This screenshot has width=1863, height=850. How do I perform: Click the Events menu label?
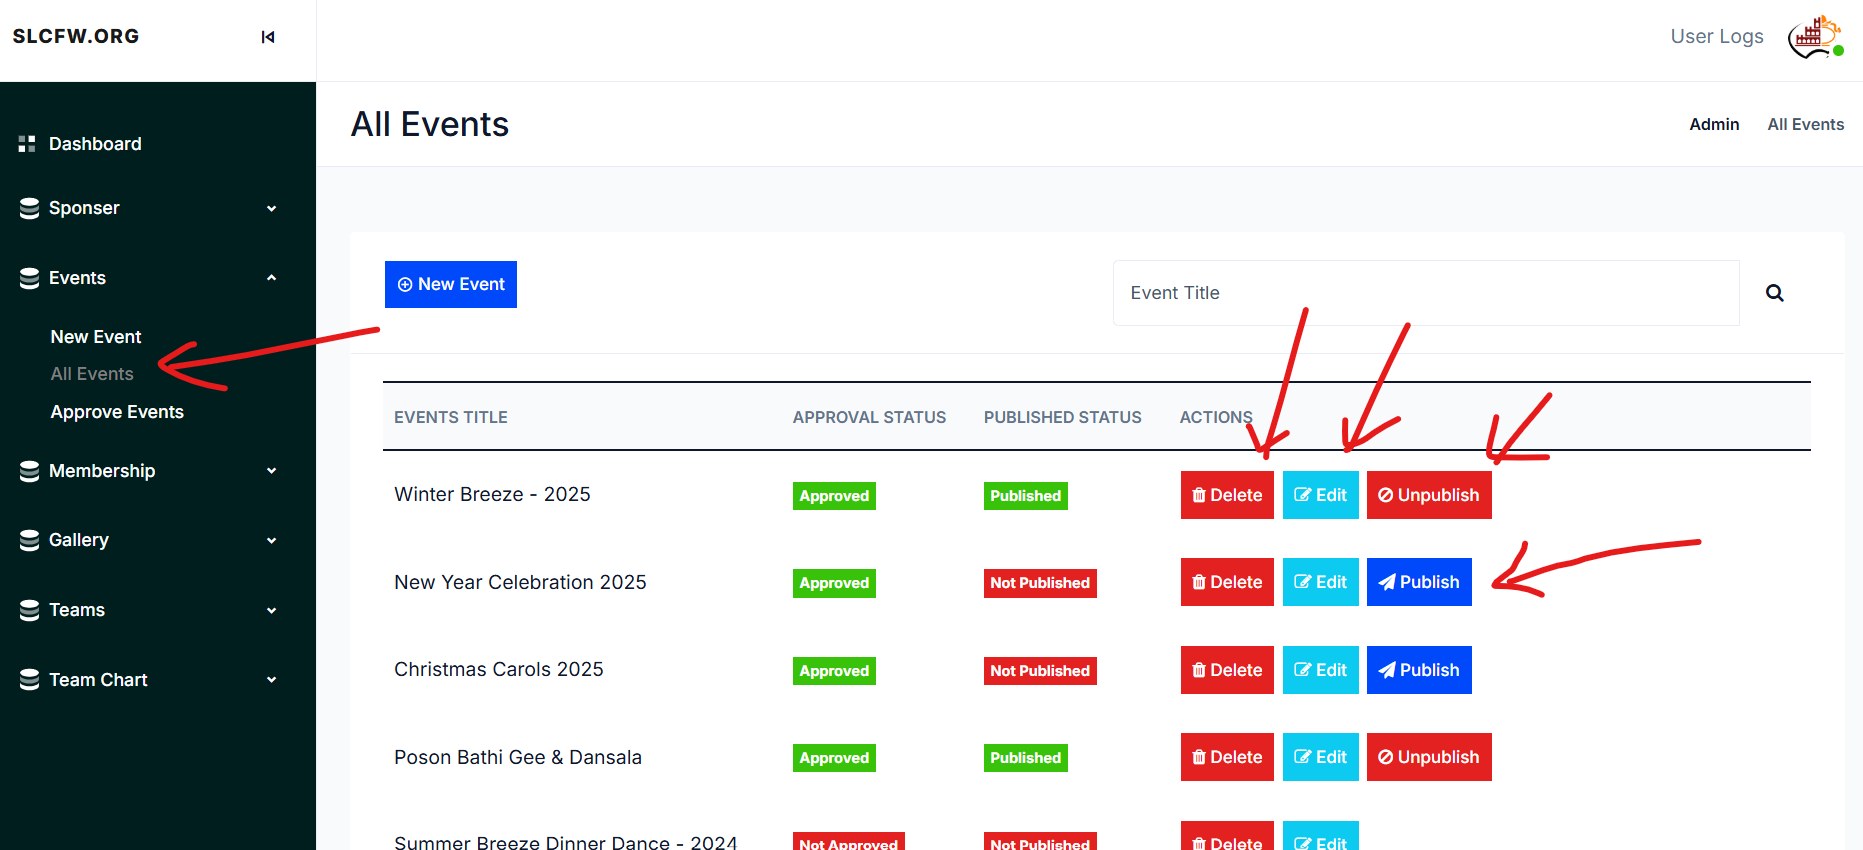tap(77, 278)
